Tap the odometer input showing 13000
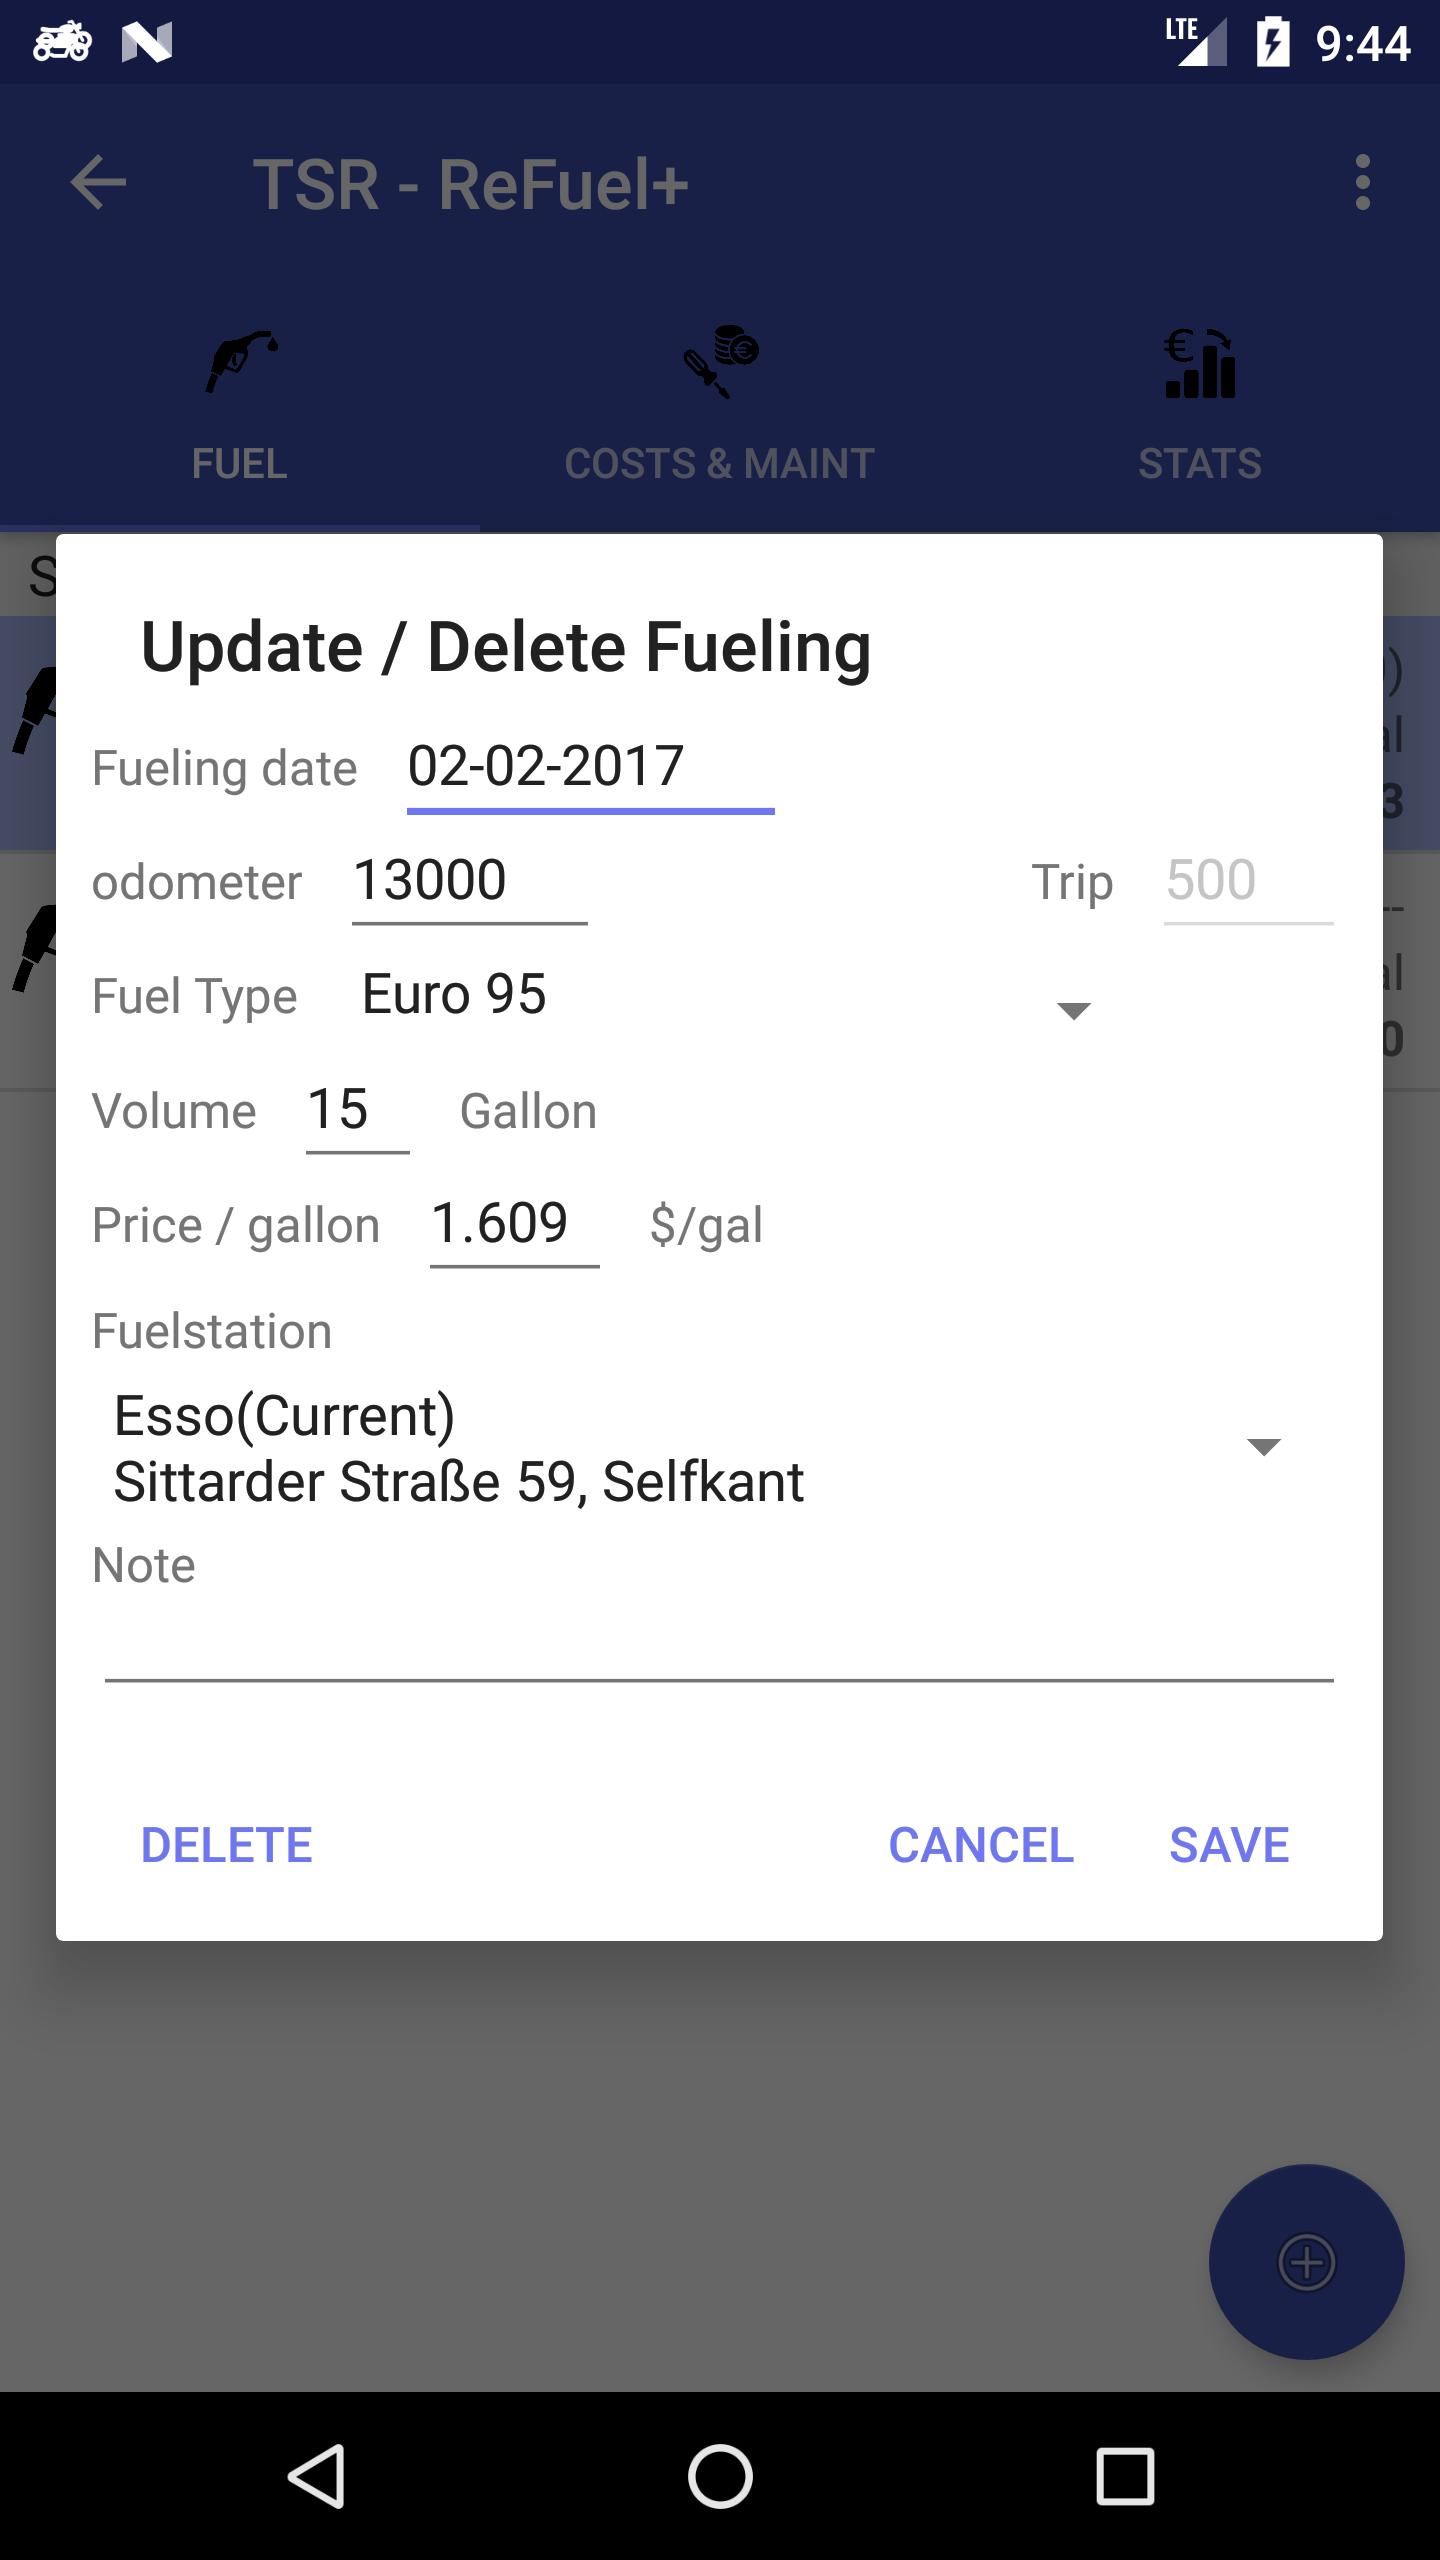The height and width of the screenshot is (2560, 1440). point(469,882)
